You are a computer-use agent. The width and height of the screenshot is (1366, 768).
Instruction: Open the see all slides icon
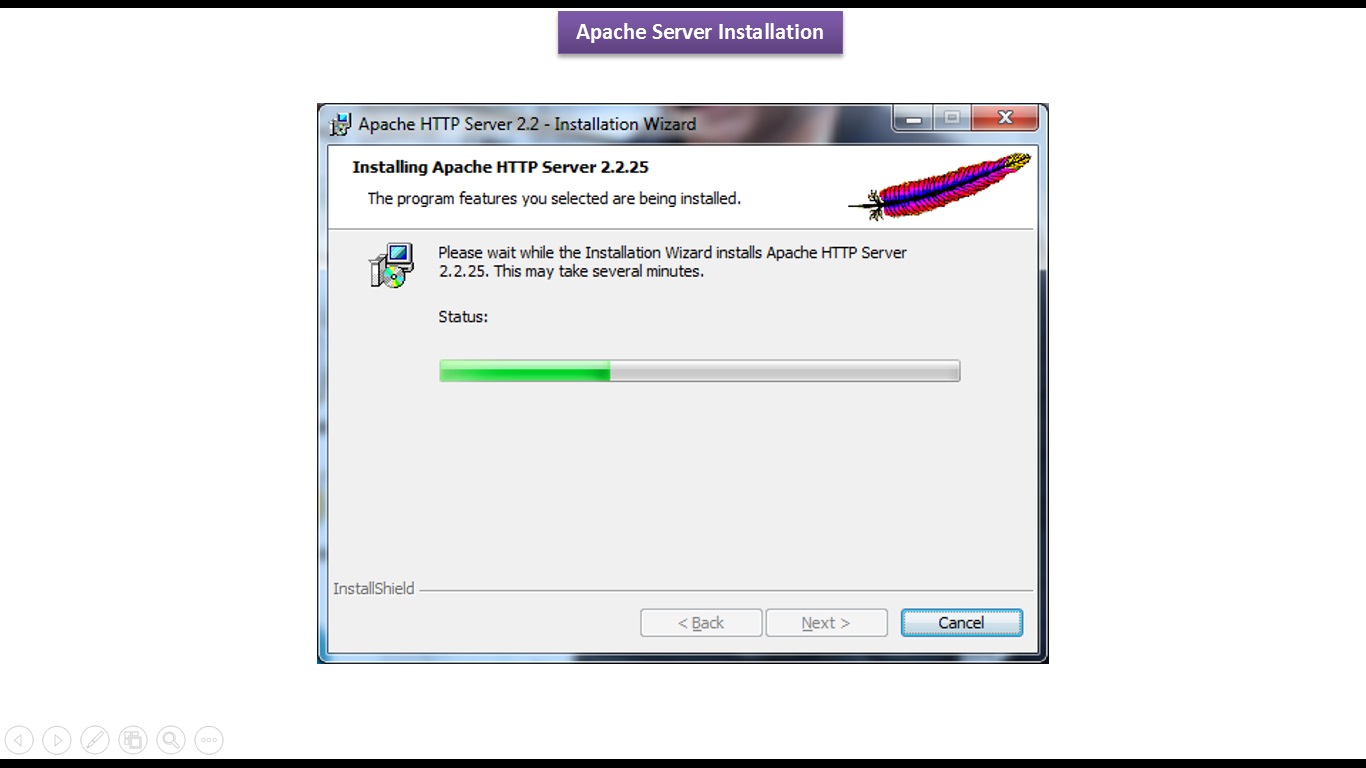coord(133,740)
